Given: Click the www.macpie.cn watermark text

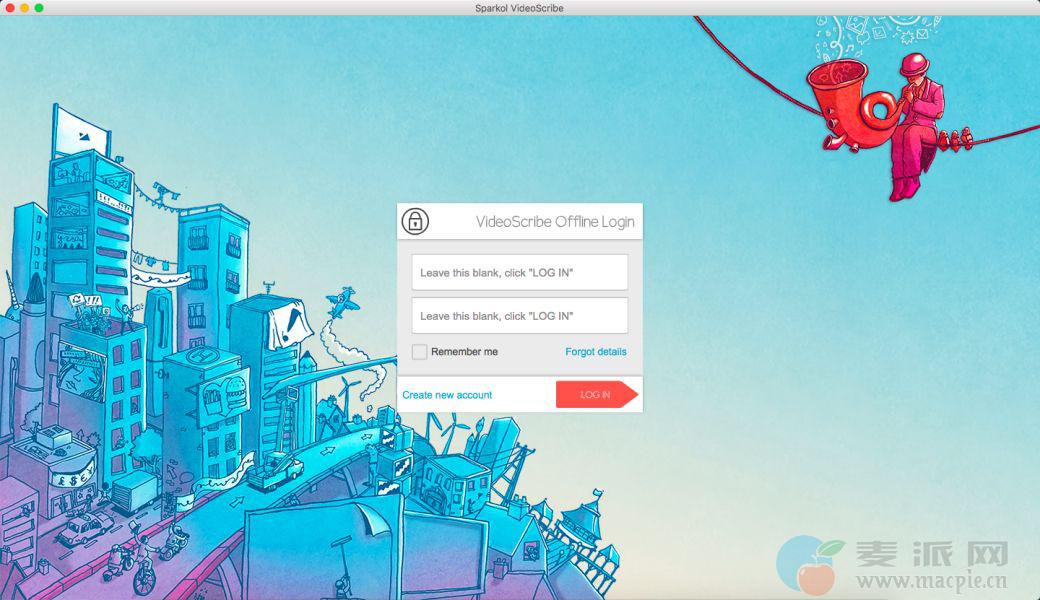Looking at the screenshot, I should 932,581.
